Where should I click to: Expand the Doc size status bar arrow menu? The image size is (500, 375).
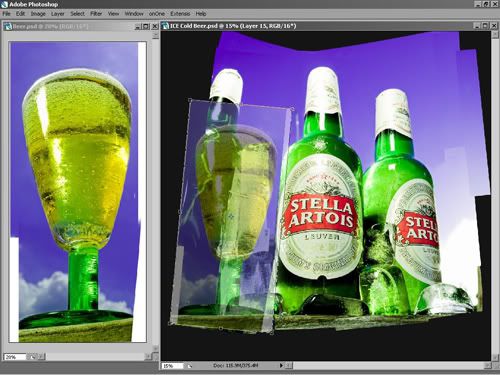(281, 366)
